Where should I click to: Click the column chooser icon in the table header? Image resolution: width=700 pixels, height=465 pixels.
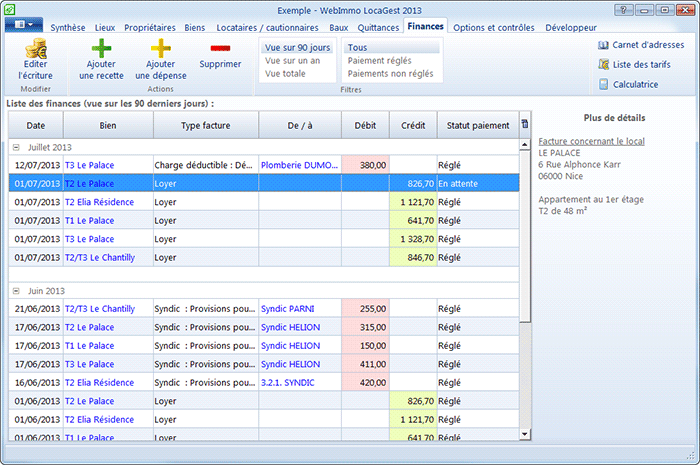click(526, 125)
